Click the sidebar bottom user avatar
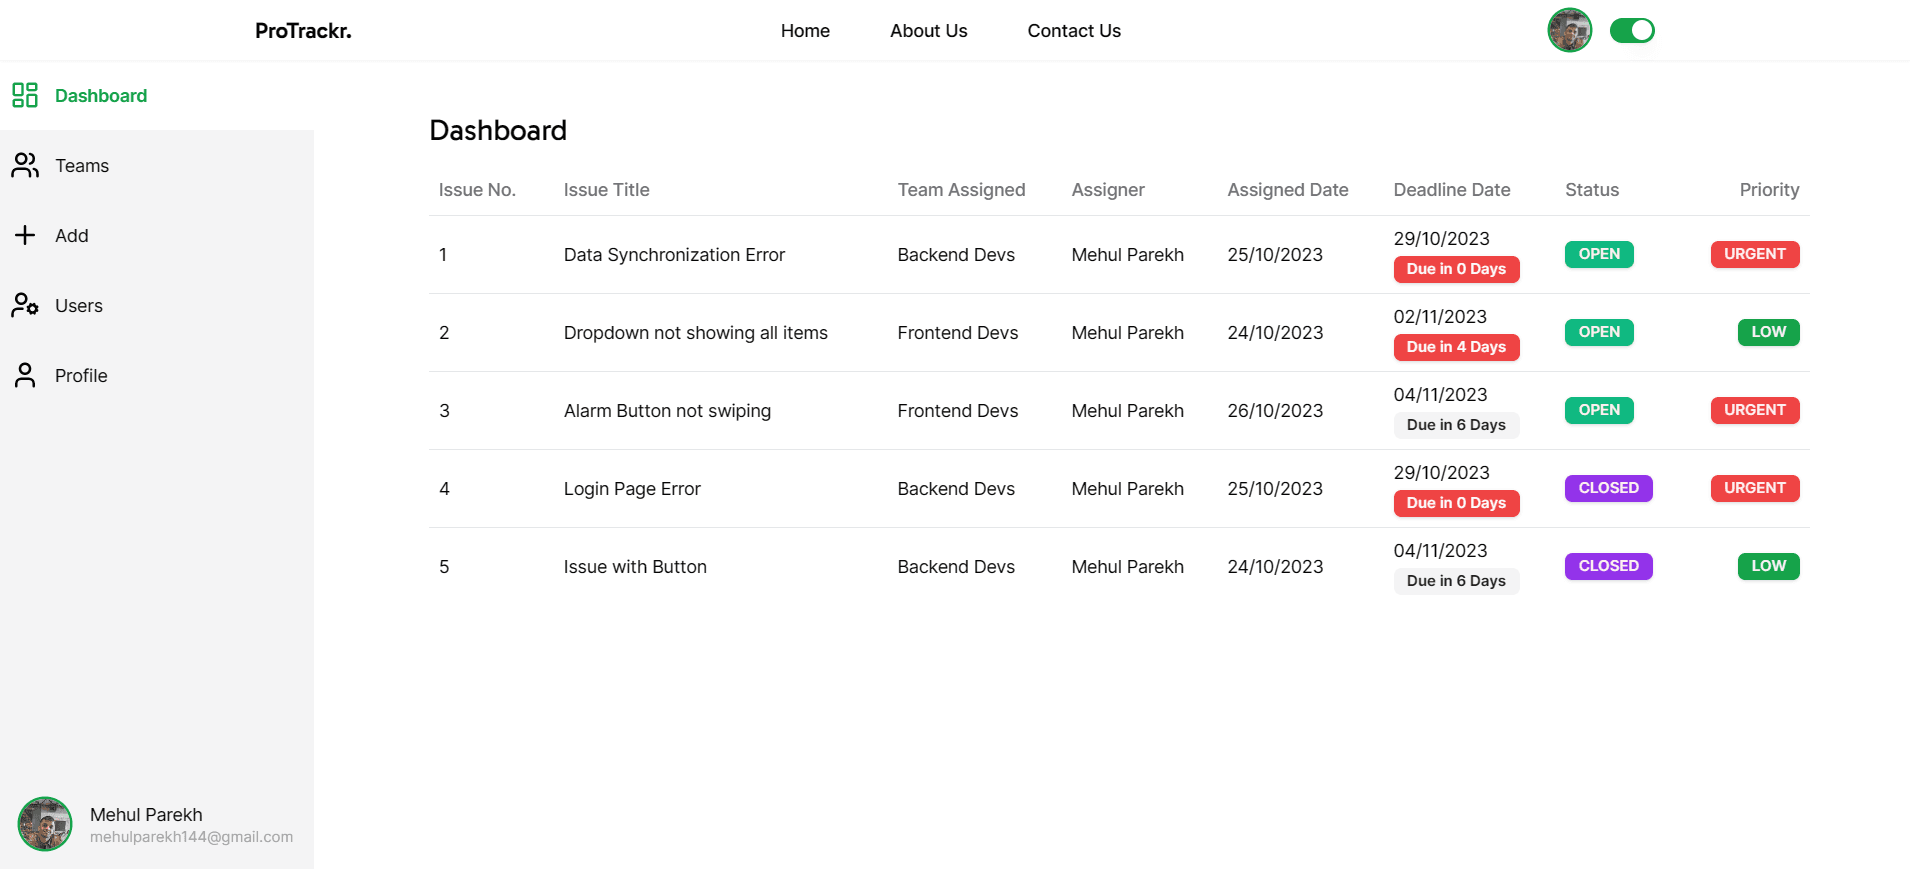 [x=45, y=824]
